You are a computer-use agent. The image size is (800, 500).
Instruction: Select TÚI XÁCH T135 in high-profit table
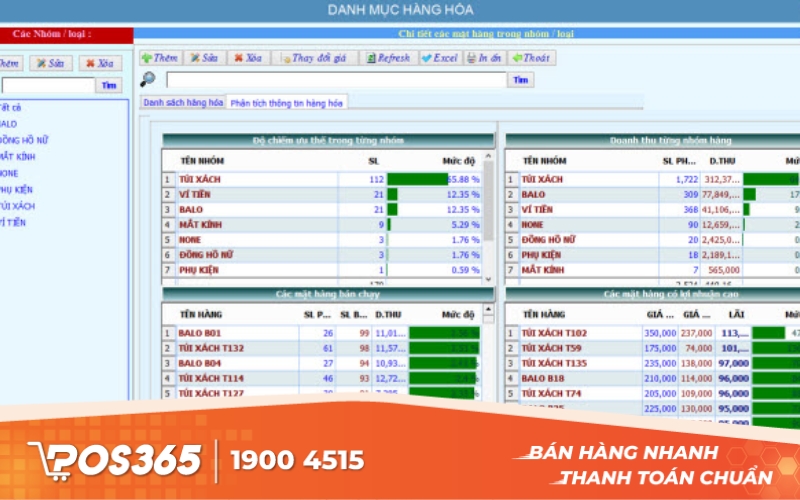click(x=653, y=363)
